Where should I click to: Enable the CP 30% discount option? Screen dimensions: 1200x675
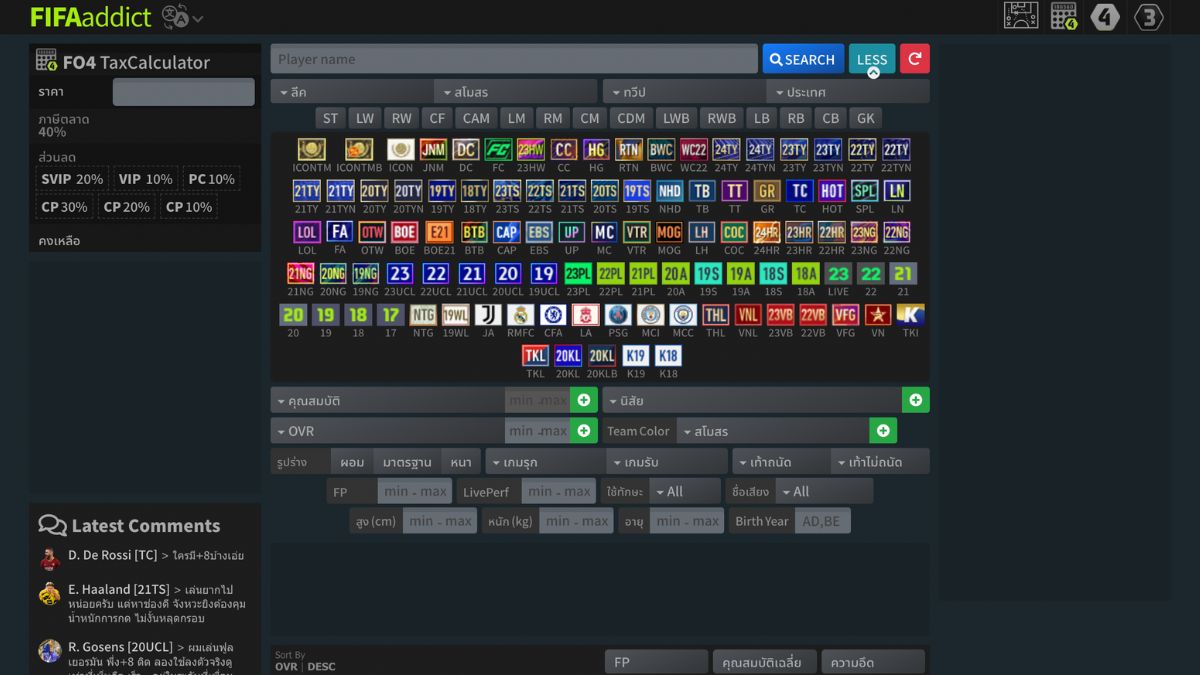tap(64, 207)
